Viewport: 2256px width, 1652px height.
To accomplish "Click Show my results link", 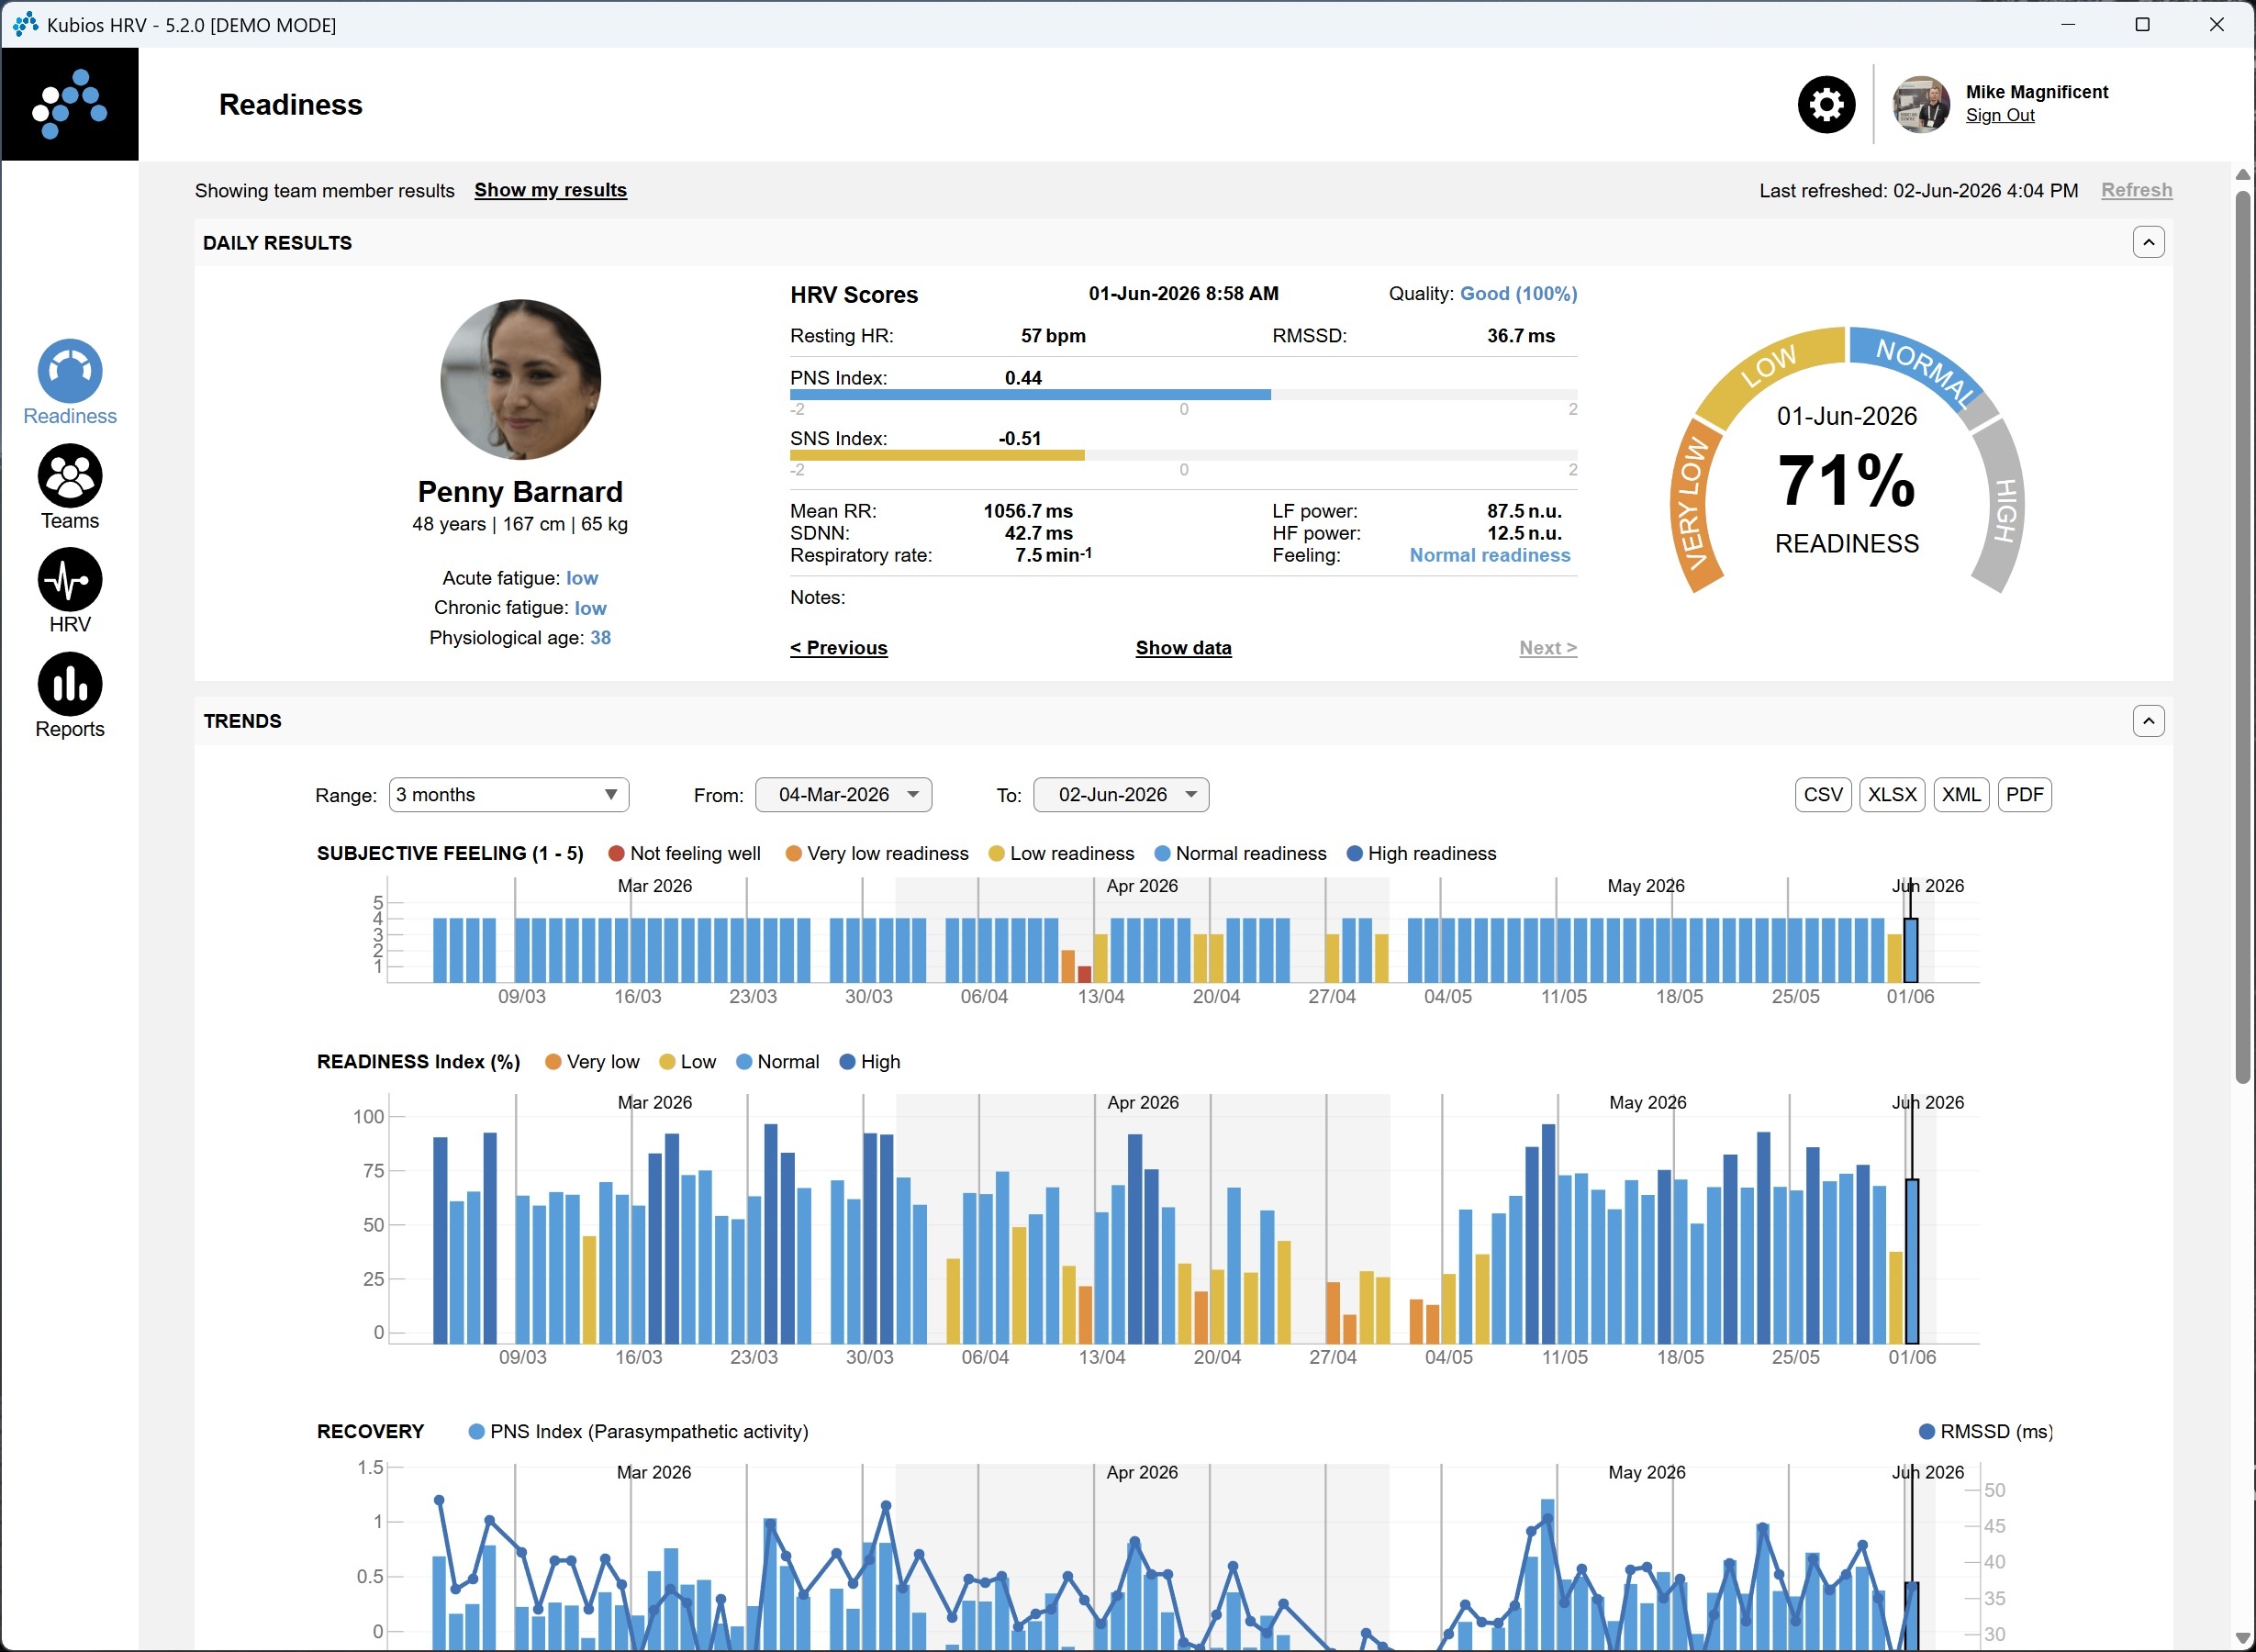I will point(550,190).
